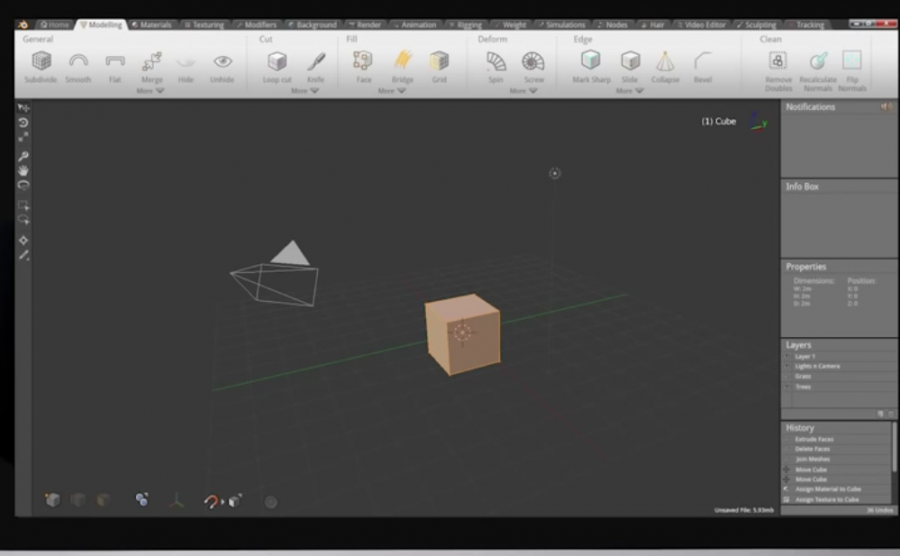Select Extrude Faces in History
The image size is (900, 556).
click(x=836, y=439)
